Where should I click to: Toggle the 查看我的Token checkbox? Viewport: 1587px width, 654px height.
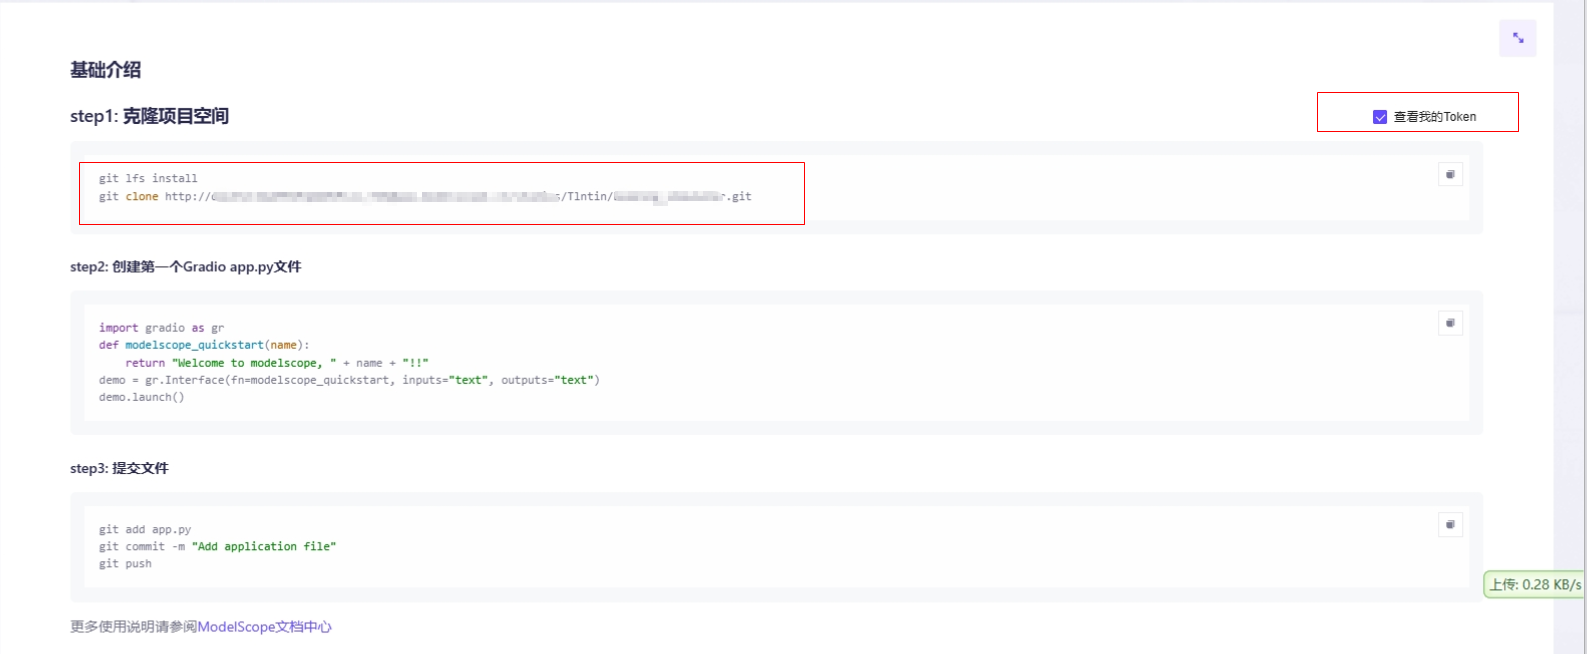coord(1380,117)
